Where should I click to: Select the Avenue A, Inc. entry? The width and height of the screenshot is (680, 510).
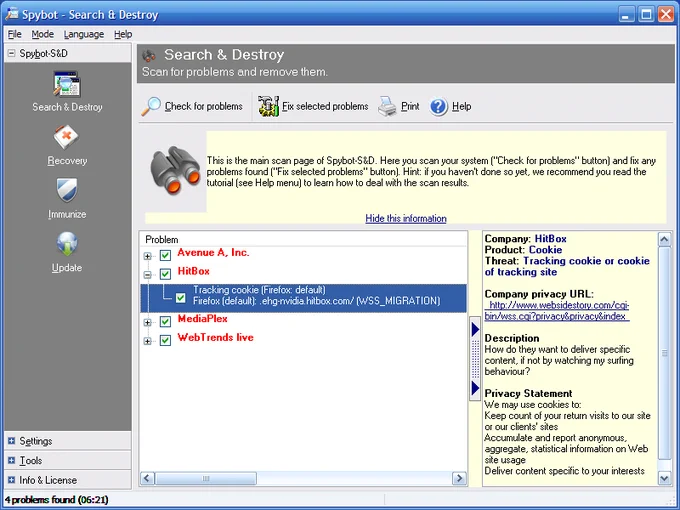tap(213, 252)
